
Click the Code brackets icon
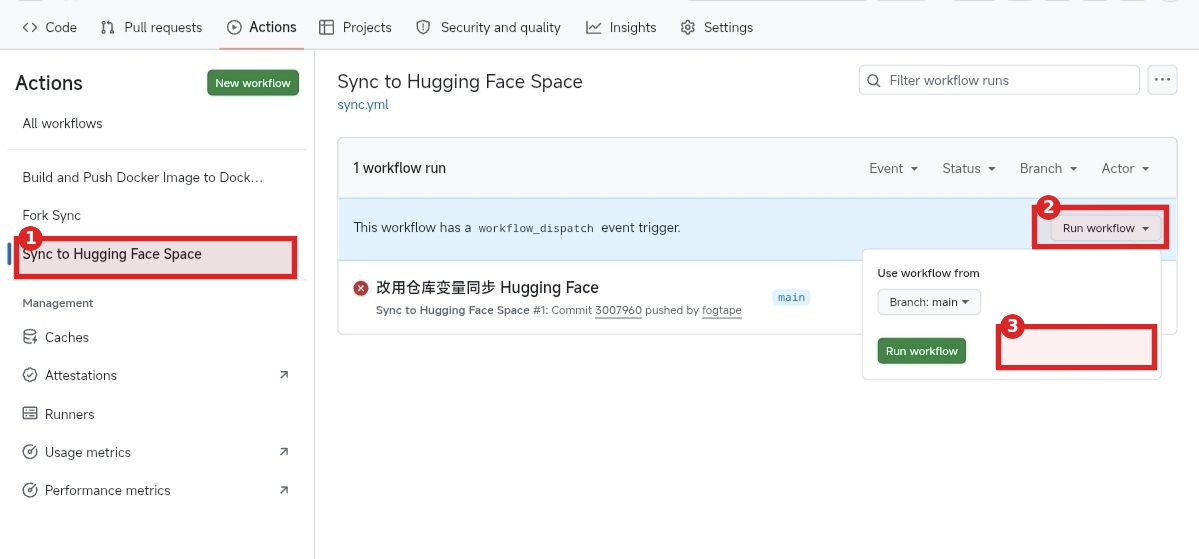pos(30,28)
